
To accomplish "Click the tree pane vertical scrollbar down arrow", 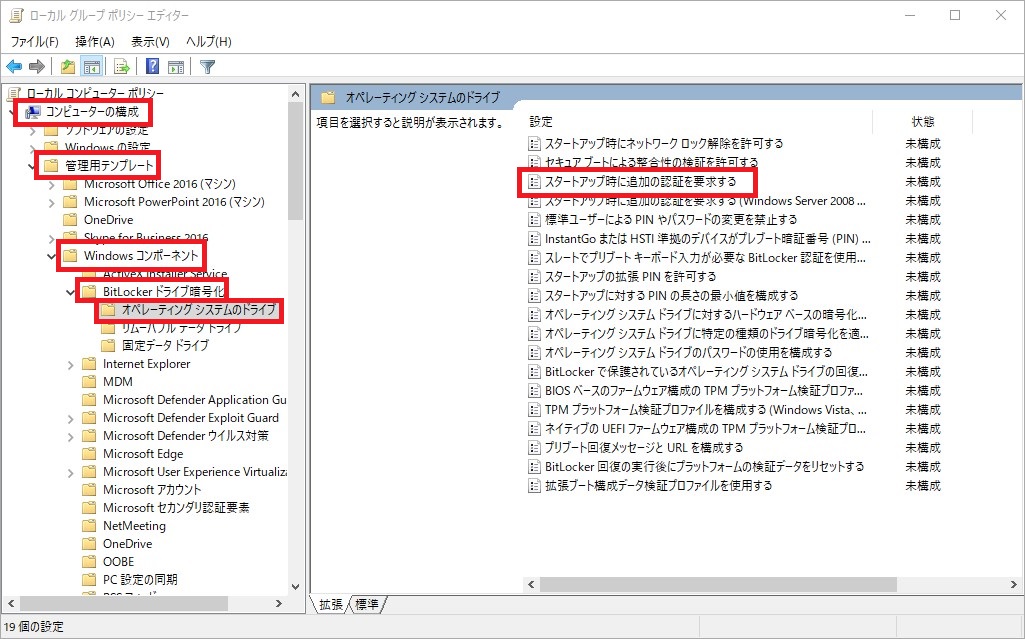I will pos(295,587).
